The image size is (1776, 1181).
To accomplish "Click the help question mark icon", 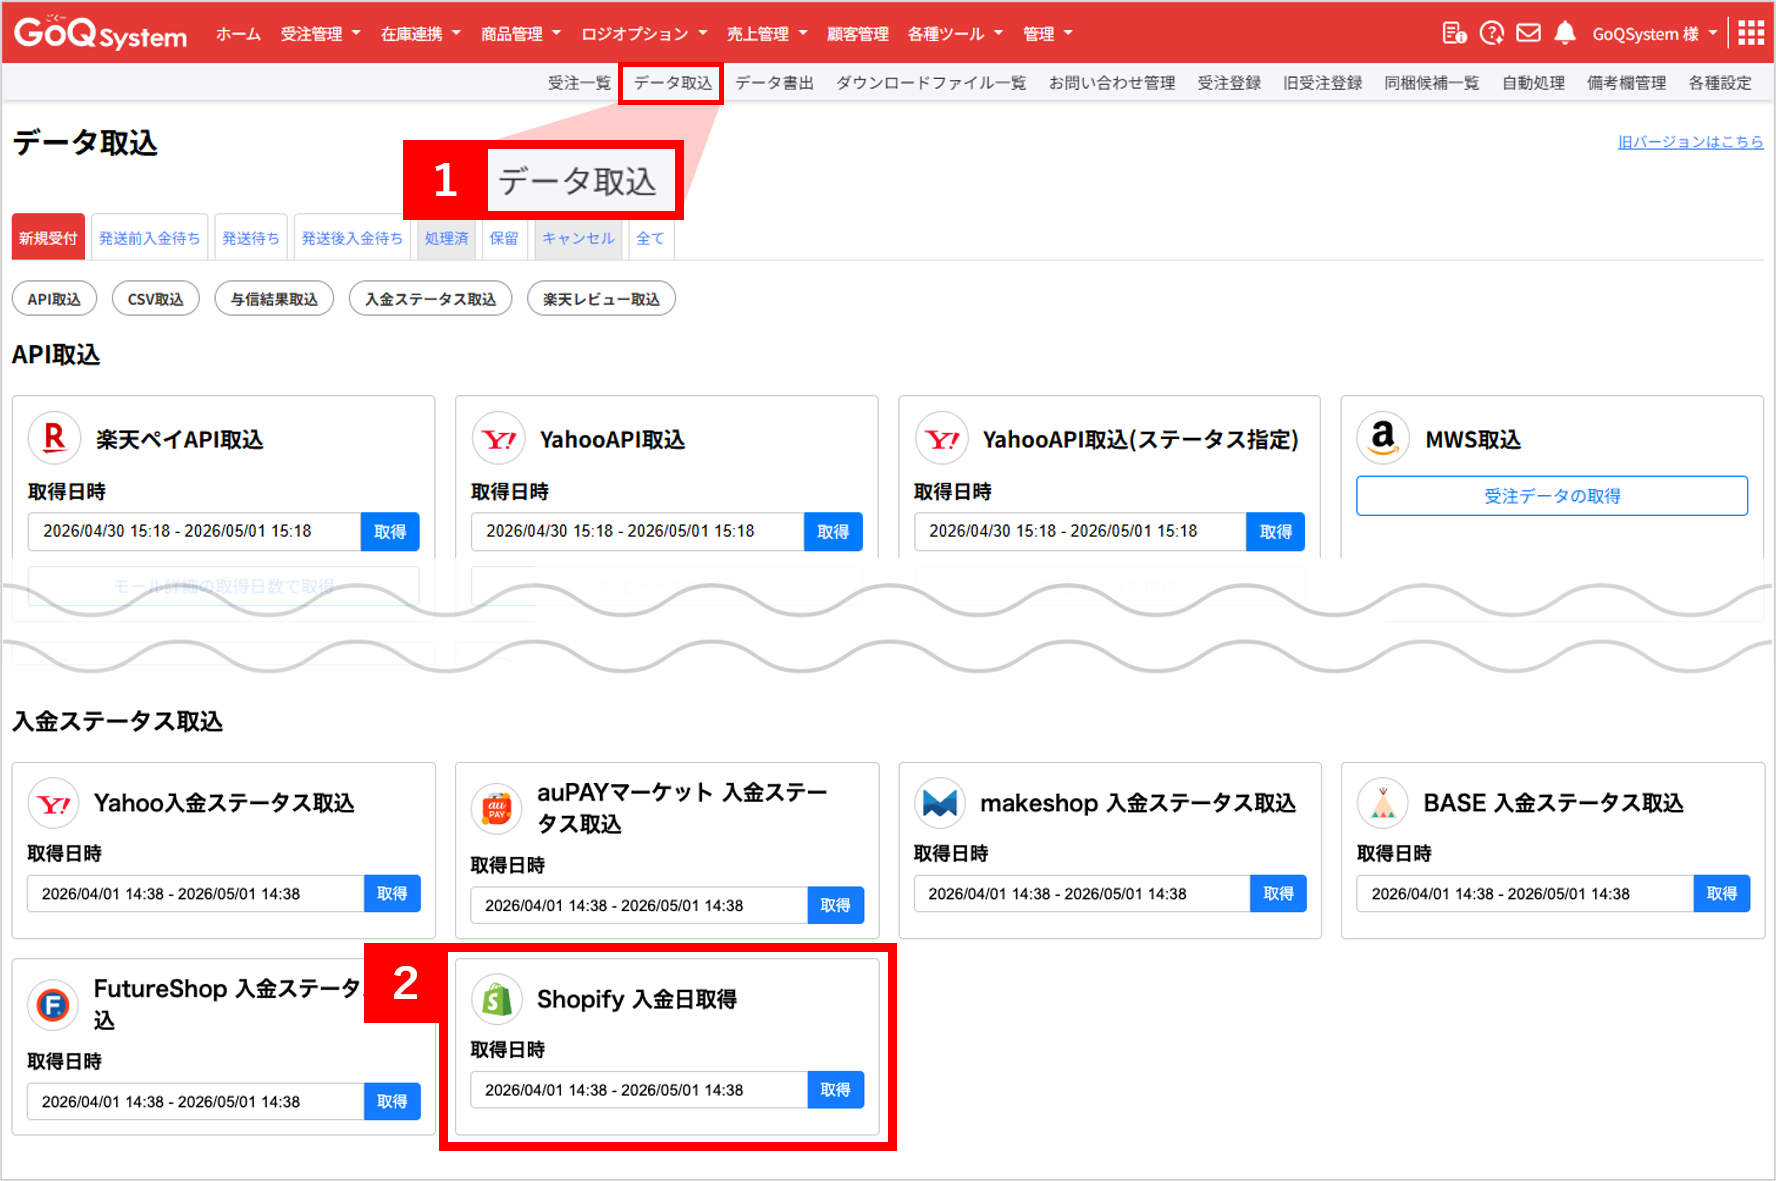I will pos(1491,33).
